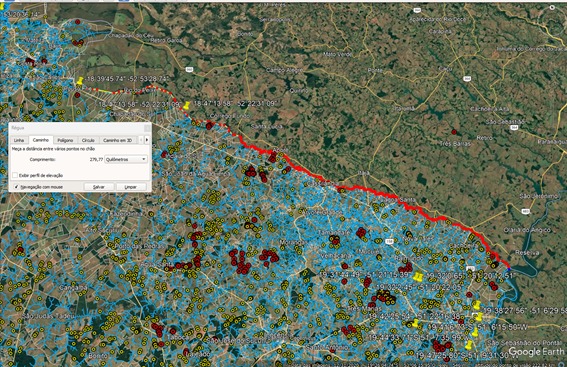
Task: Switch to the Linha tab
Action: coord(19,140)
